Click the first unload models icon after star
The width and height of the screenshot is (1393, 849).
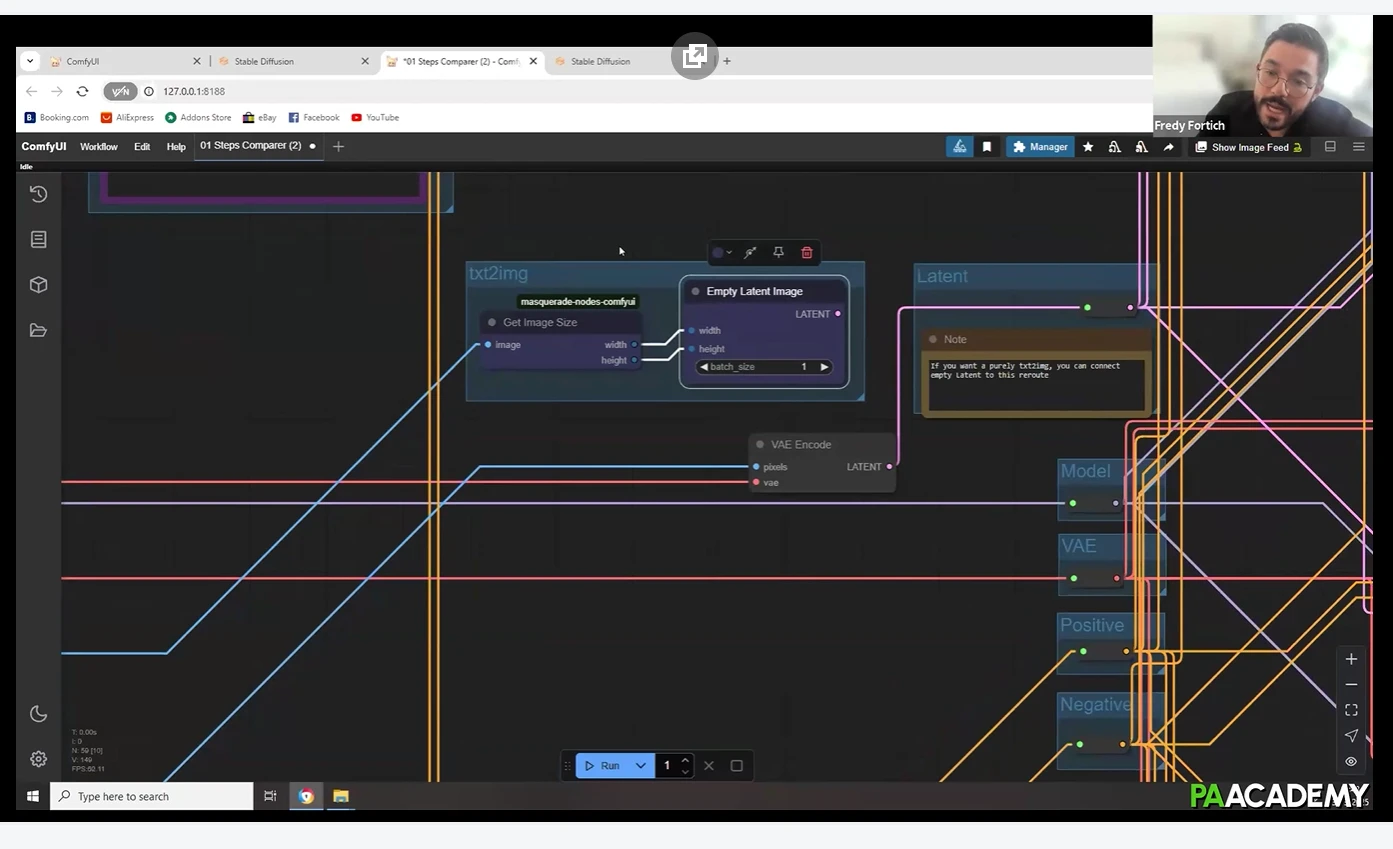click(1114, 147)
